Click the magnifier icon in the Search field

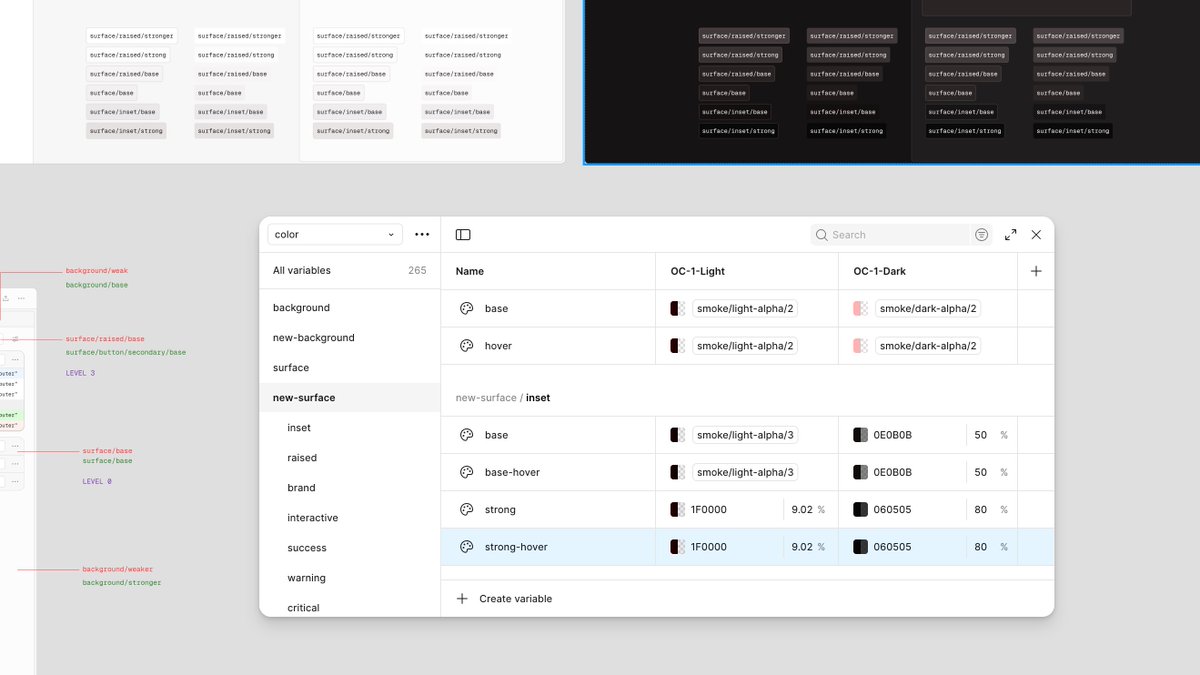822,235
